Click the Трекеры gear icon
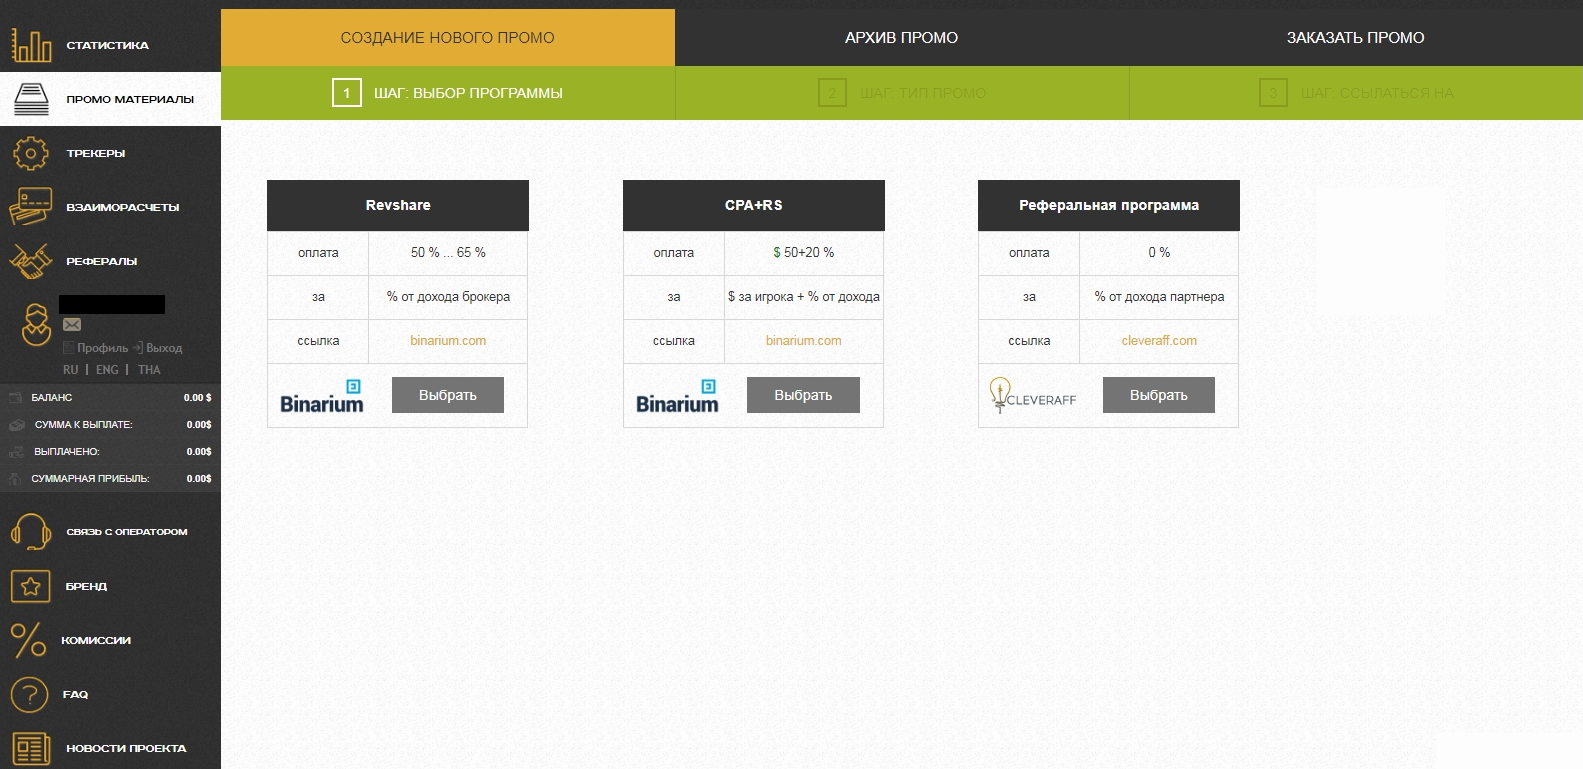1583x769 pixels. (31, 153)
